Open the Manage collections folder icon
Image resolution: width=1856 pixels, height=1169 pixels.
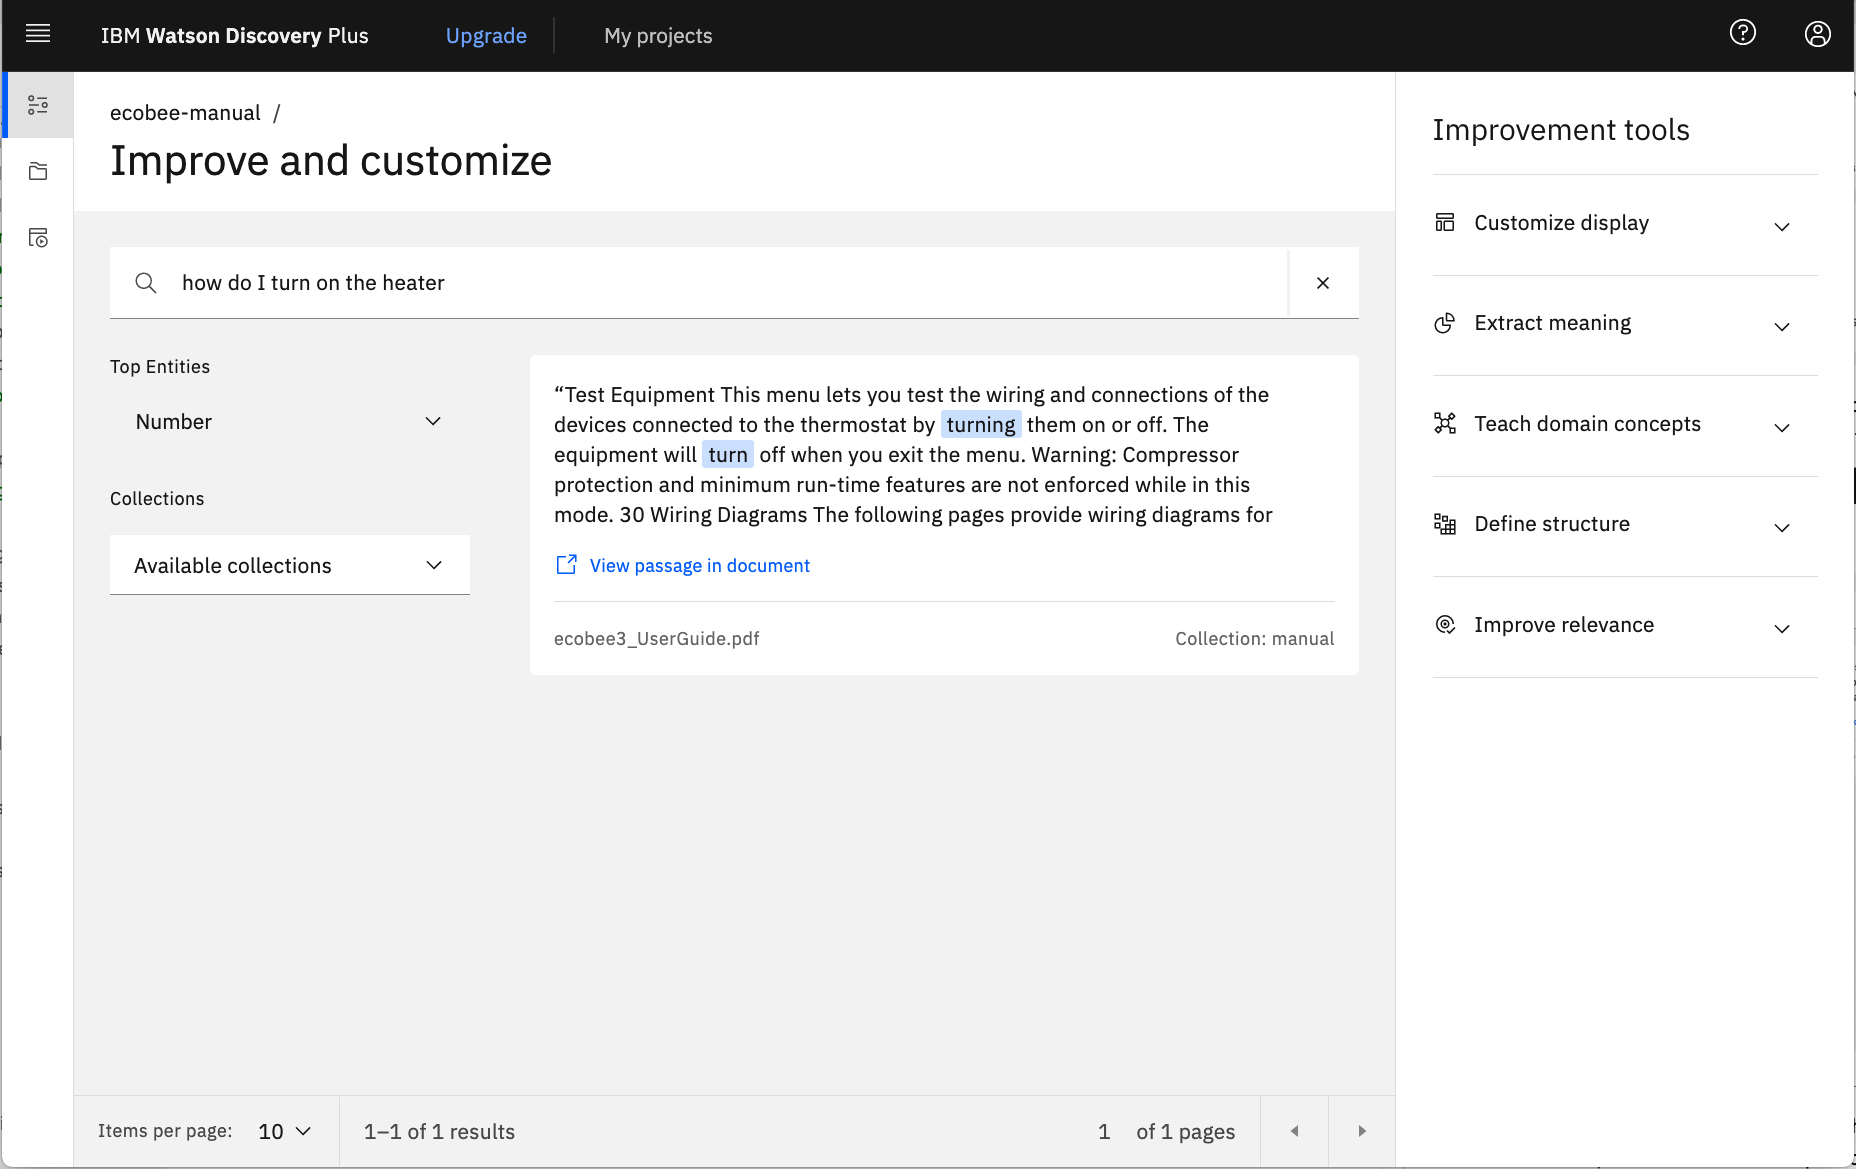point(38,171)
